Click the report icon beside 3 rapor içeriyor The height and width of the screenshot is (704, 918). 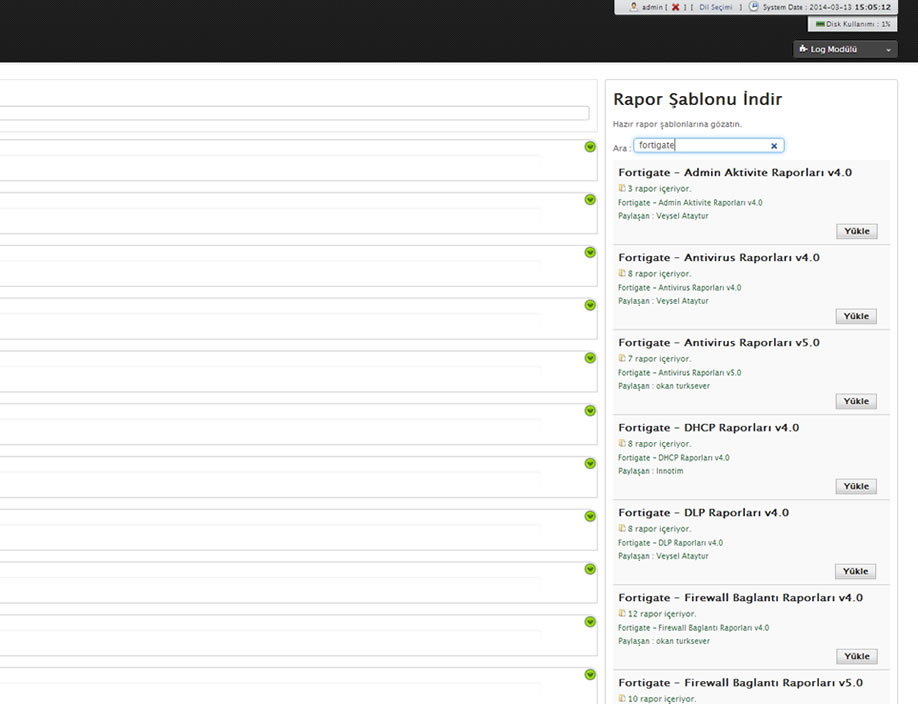pos(622,188)
